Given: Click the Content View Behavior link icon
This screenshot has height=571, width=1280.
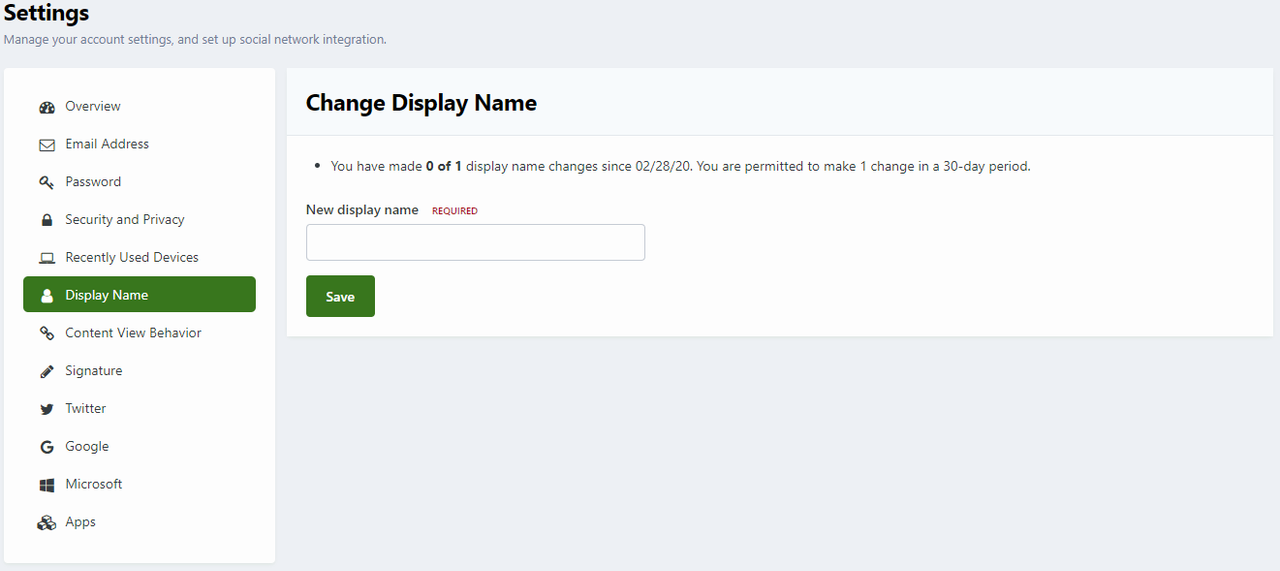Looking at the screenshot, I should (46, 333).
